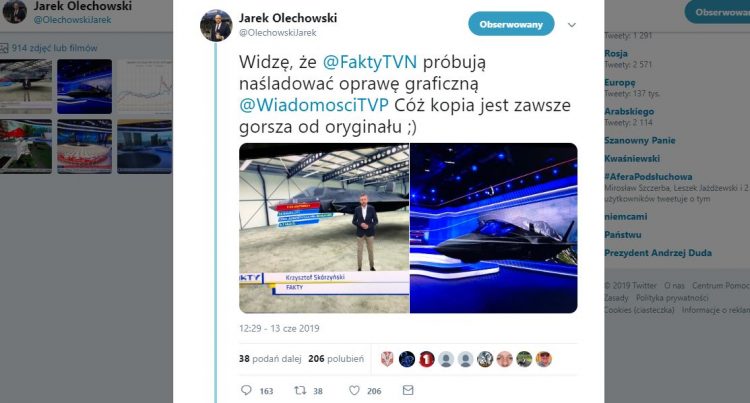Click the last liker avatar with cap
Viewport: 750px width, 403px height.
point(544,359)
